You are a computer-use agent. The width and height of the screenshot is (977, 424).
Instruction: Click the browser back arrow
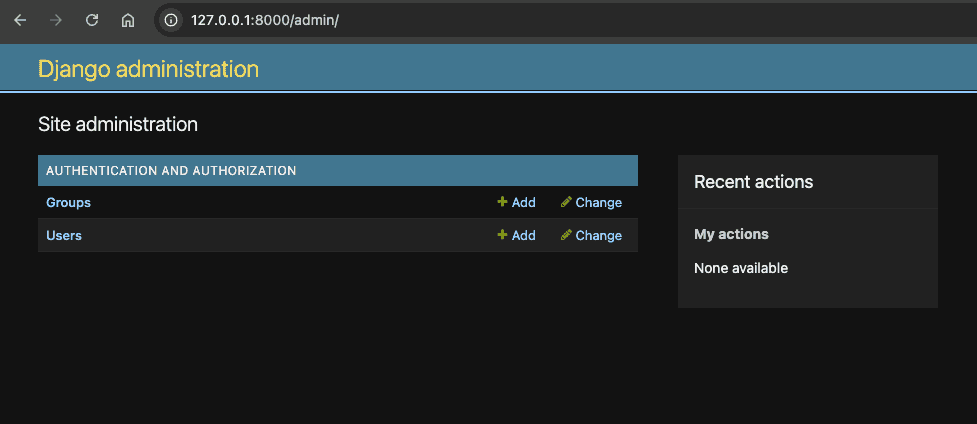[20, 20]
